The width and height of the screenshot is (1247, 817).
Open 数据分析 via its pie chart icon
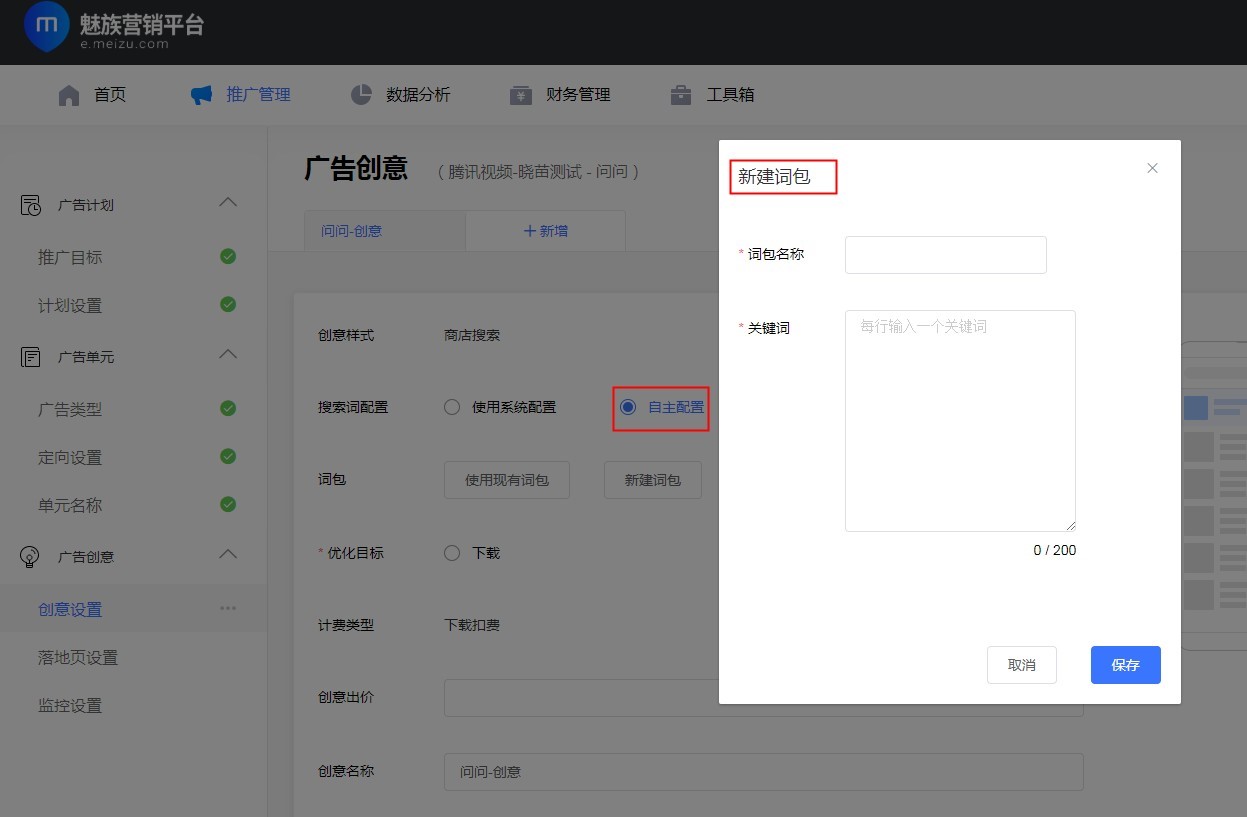[x=360, y=94]
